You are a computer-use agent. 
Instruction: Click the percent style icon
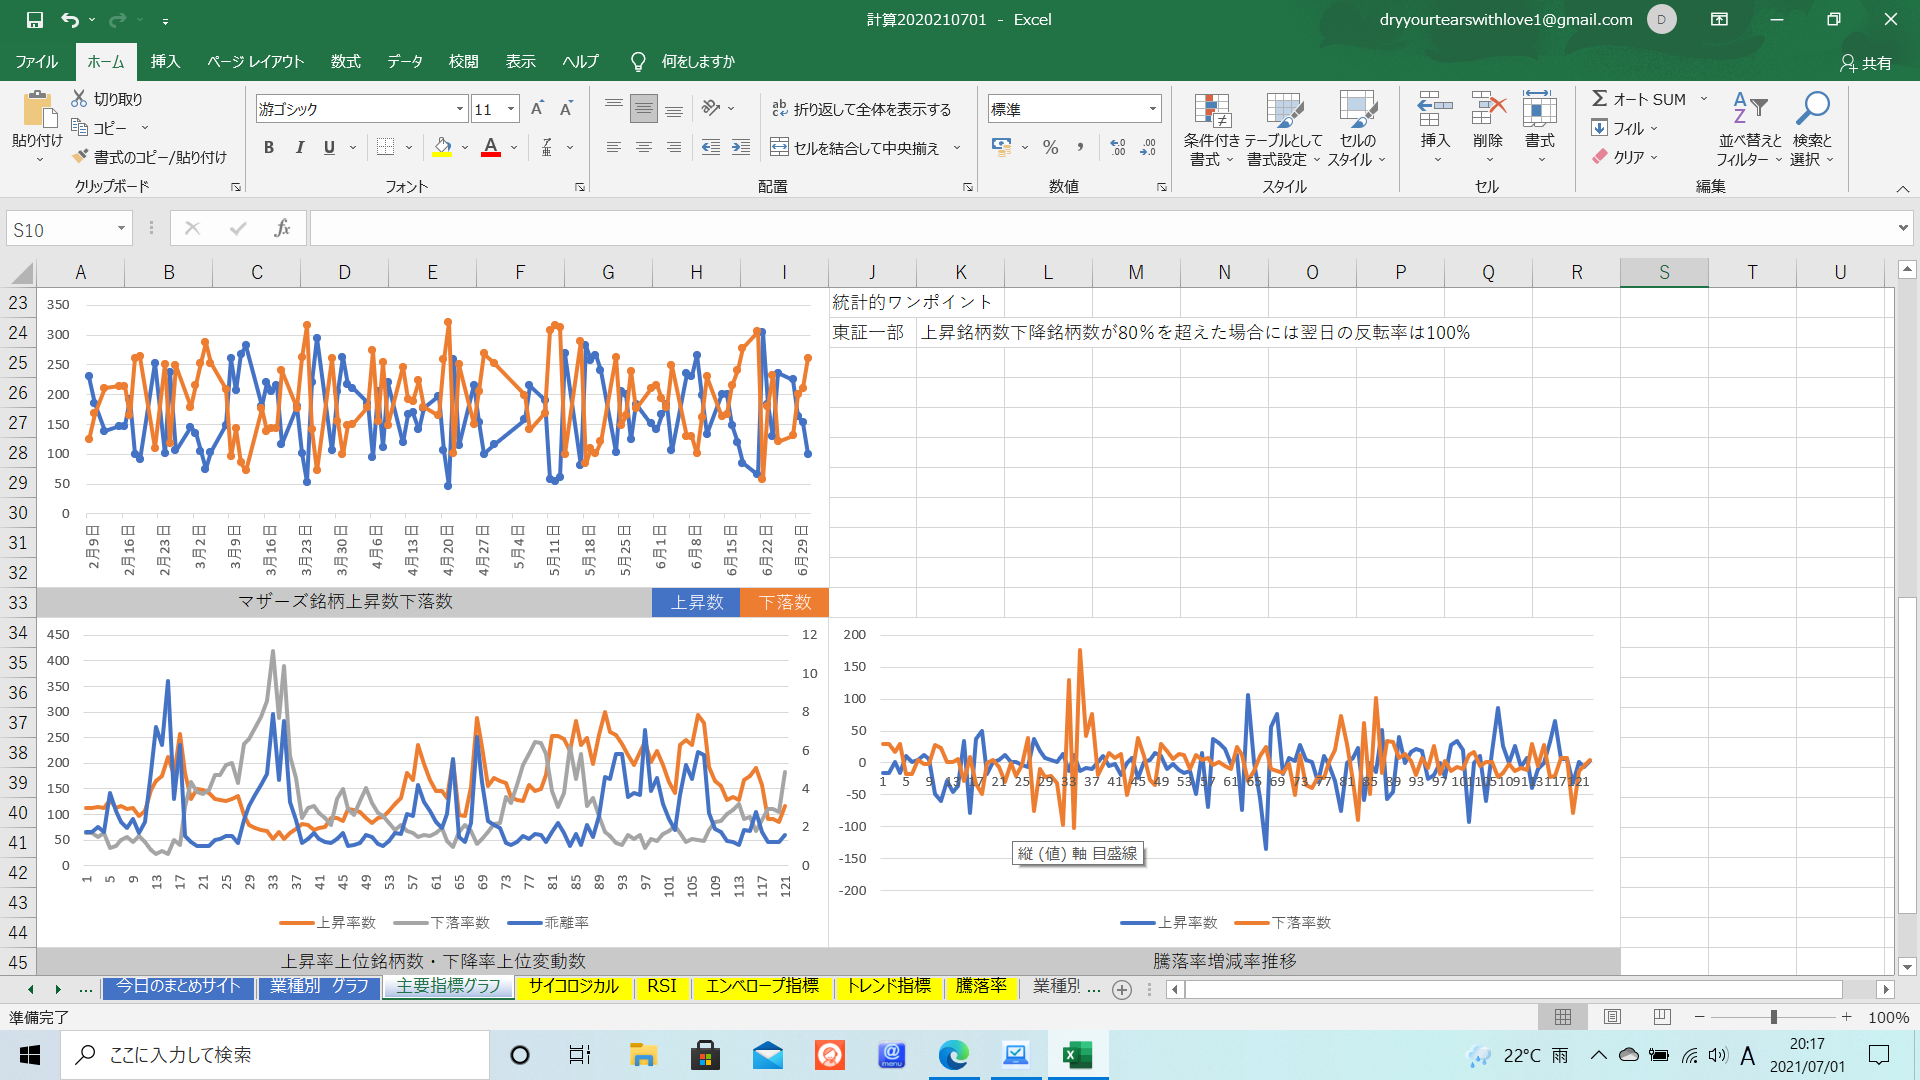pos(1050,148)
